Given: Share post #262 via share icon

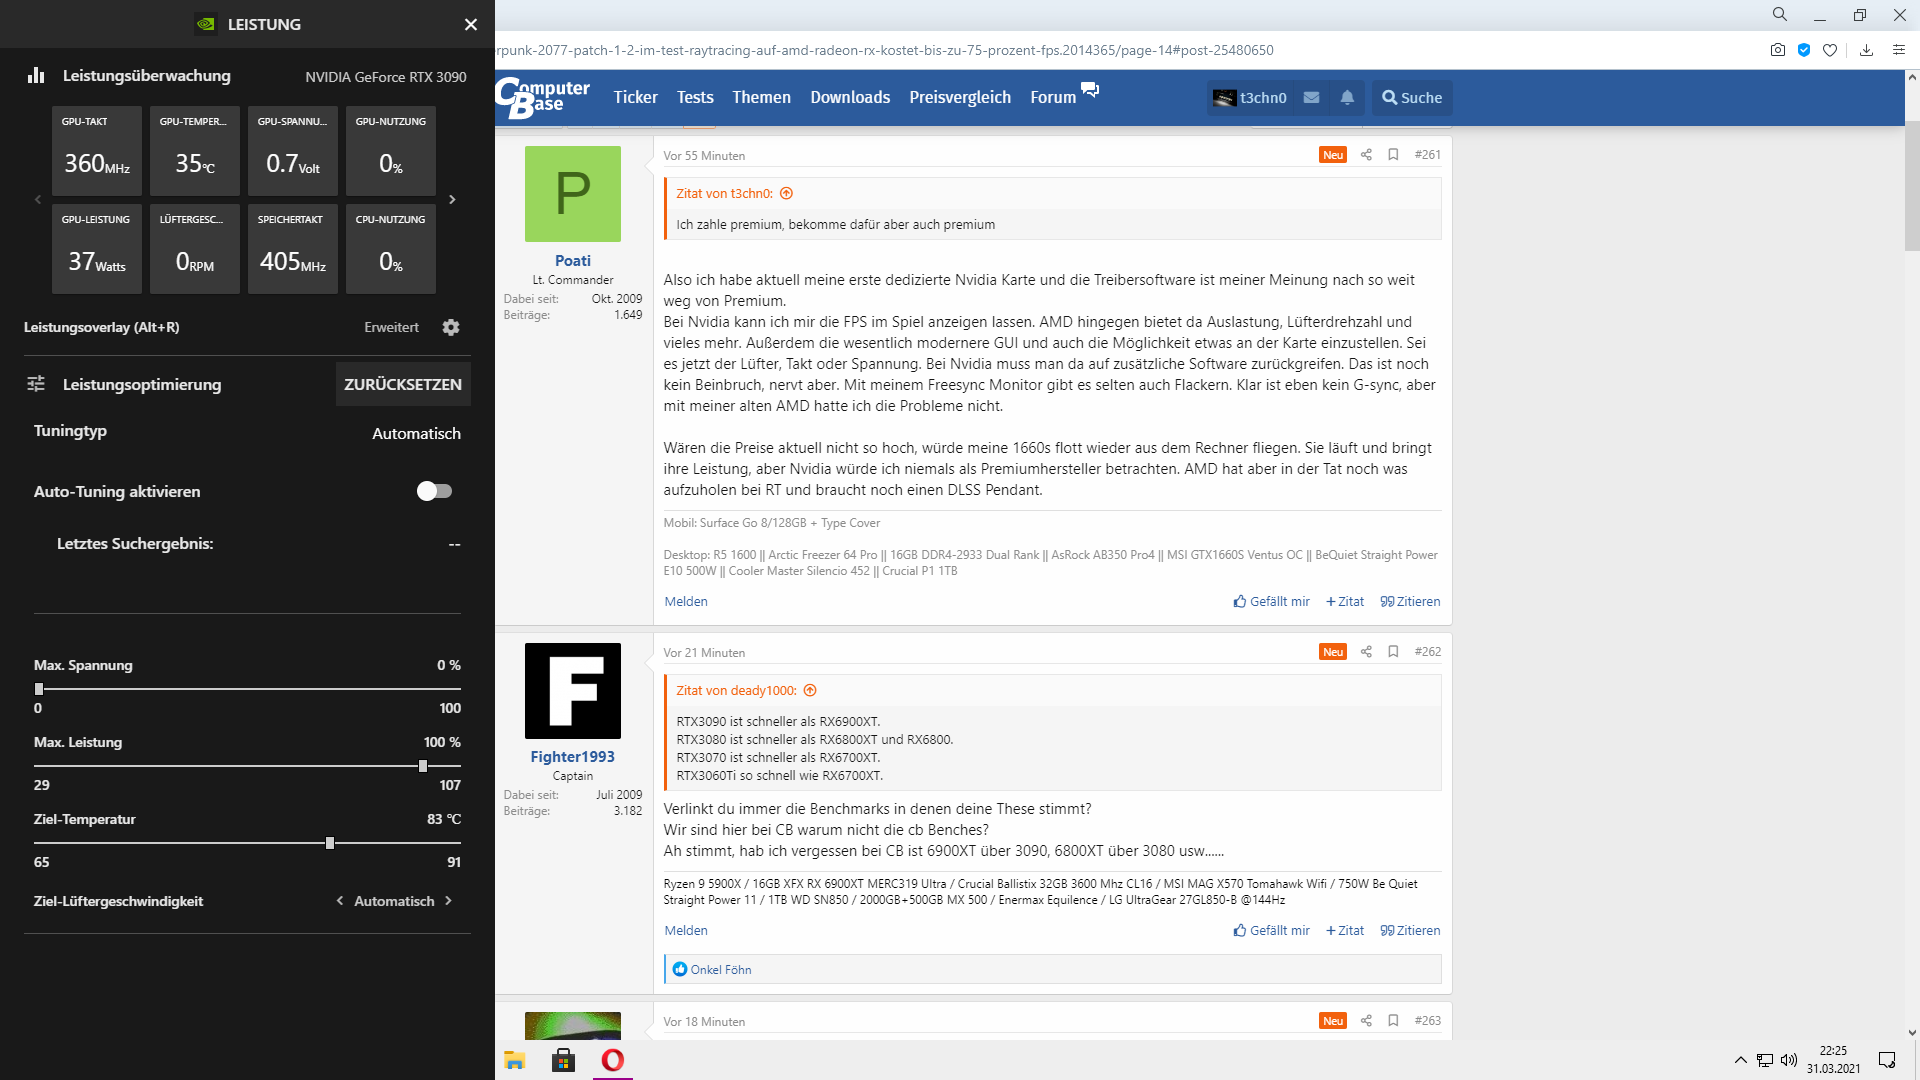Looking at the screenshot, I should 1366,651.
